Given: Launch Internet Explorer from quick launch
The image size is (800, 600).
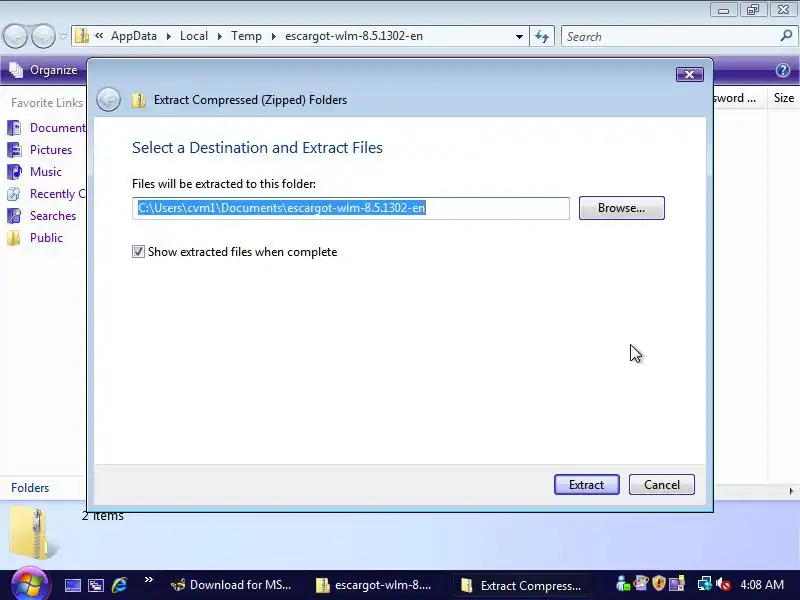Looking at the screenshot, I should coord(119,585).
